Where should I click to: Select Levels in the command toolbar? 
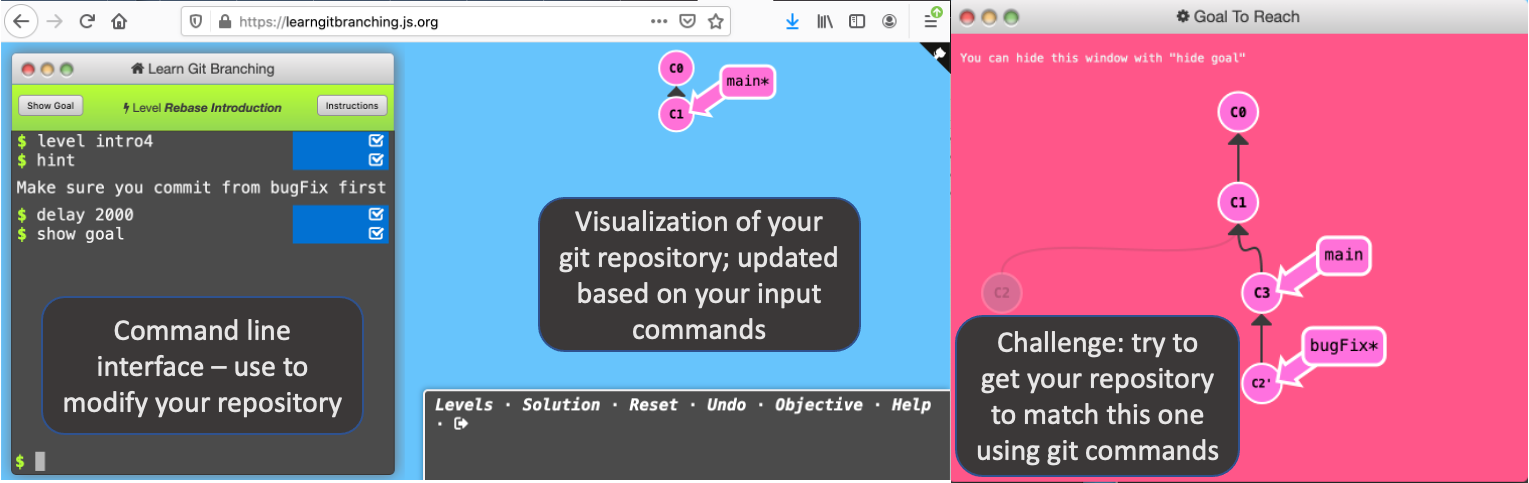(463, 405)
